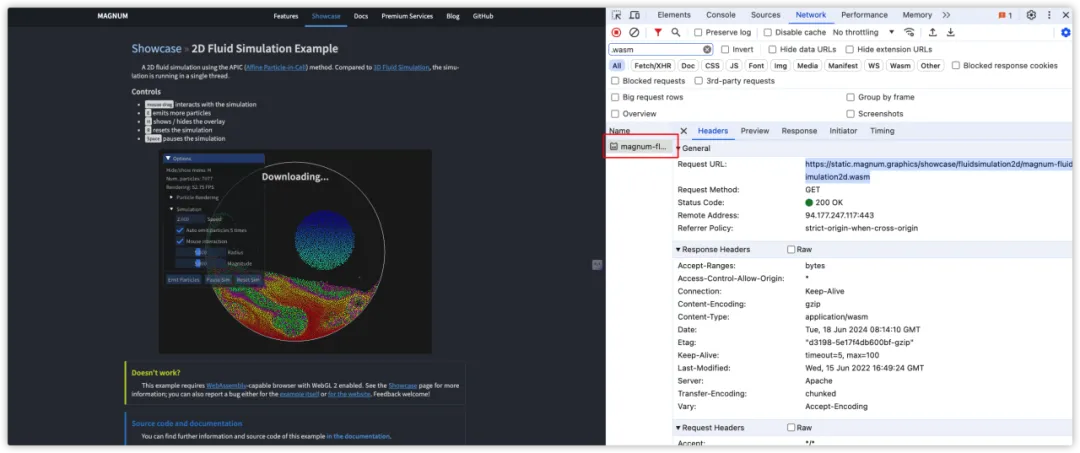
Task: Tick the Invert filter checkbox
Action: [x=725, y=50]
